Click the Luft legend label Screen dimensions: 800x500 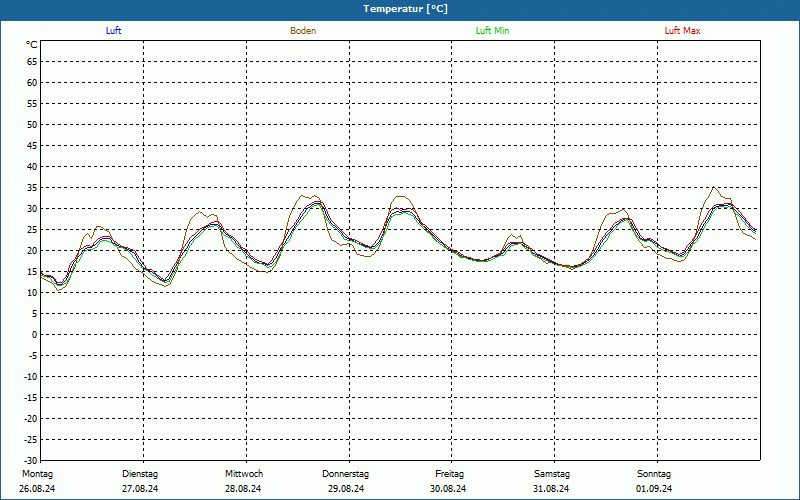[x=113, y=31]
